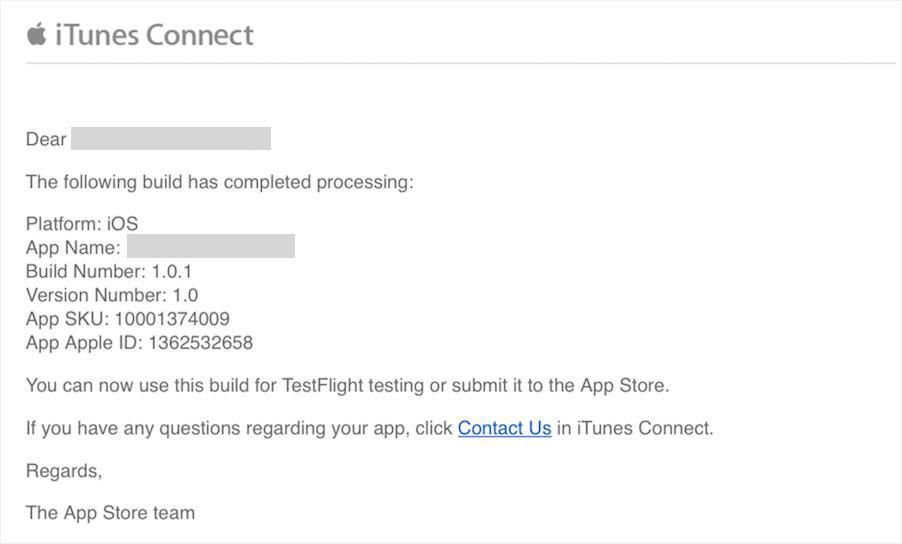Click the App Store team signature
902x544 pixels.
(x=110, y=513)
